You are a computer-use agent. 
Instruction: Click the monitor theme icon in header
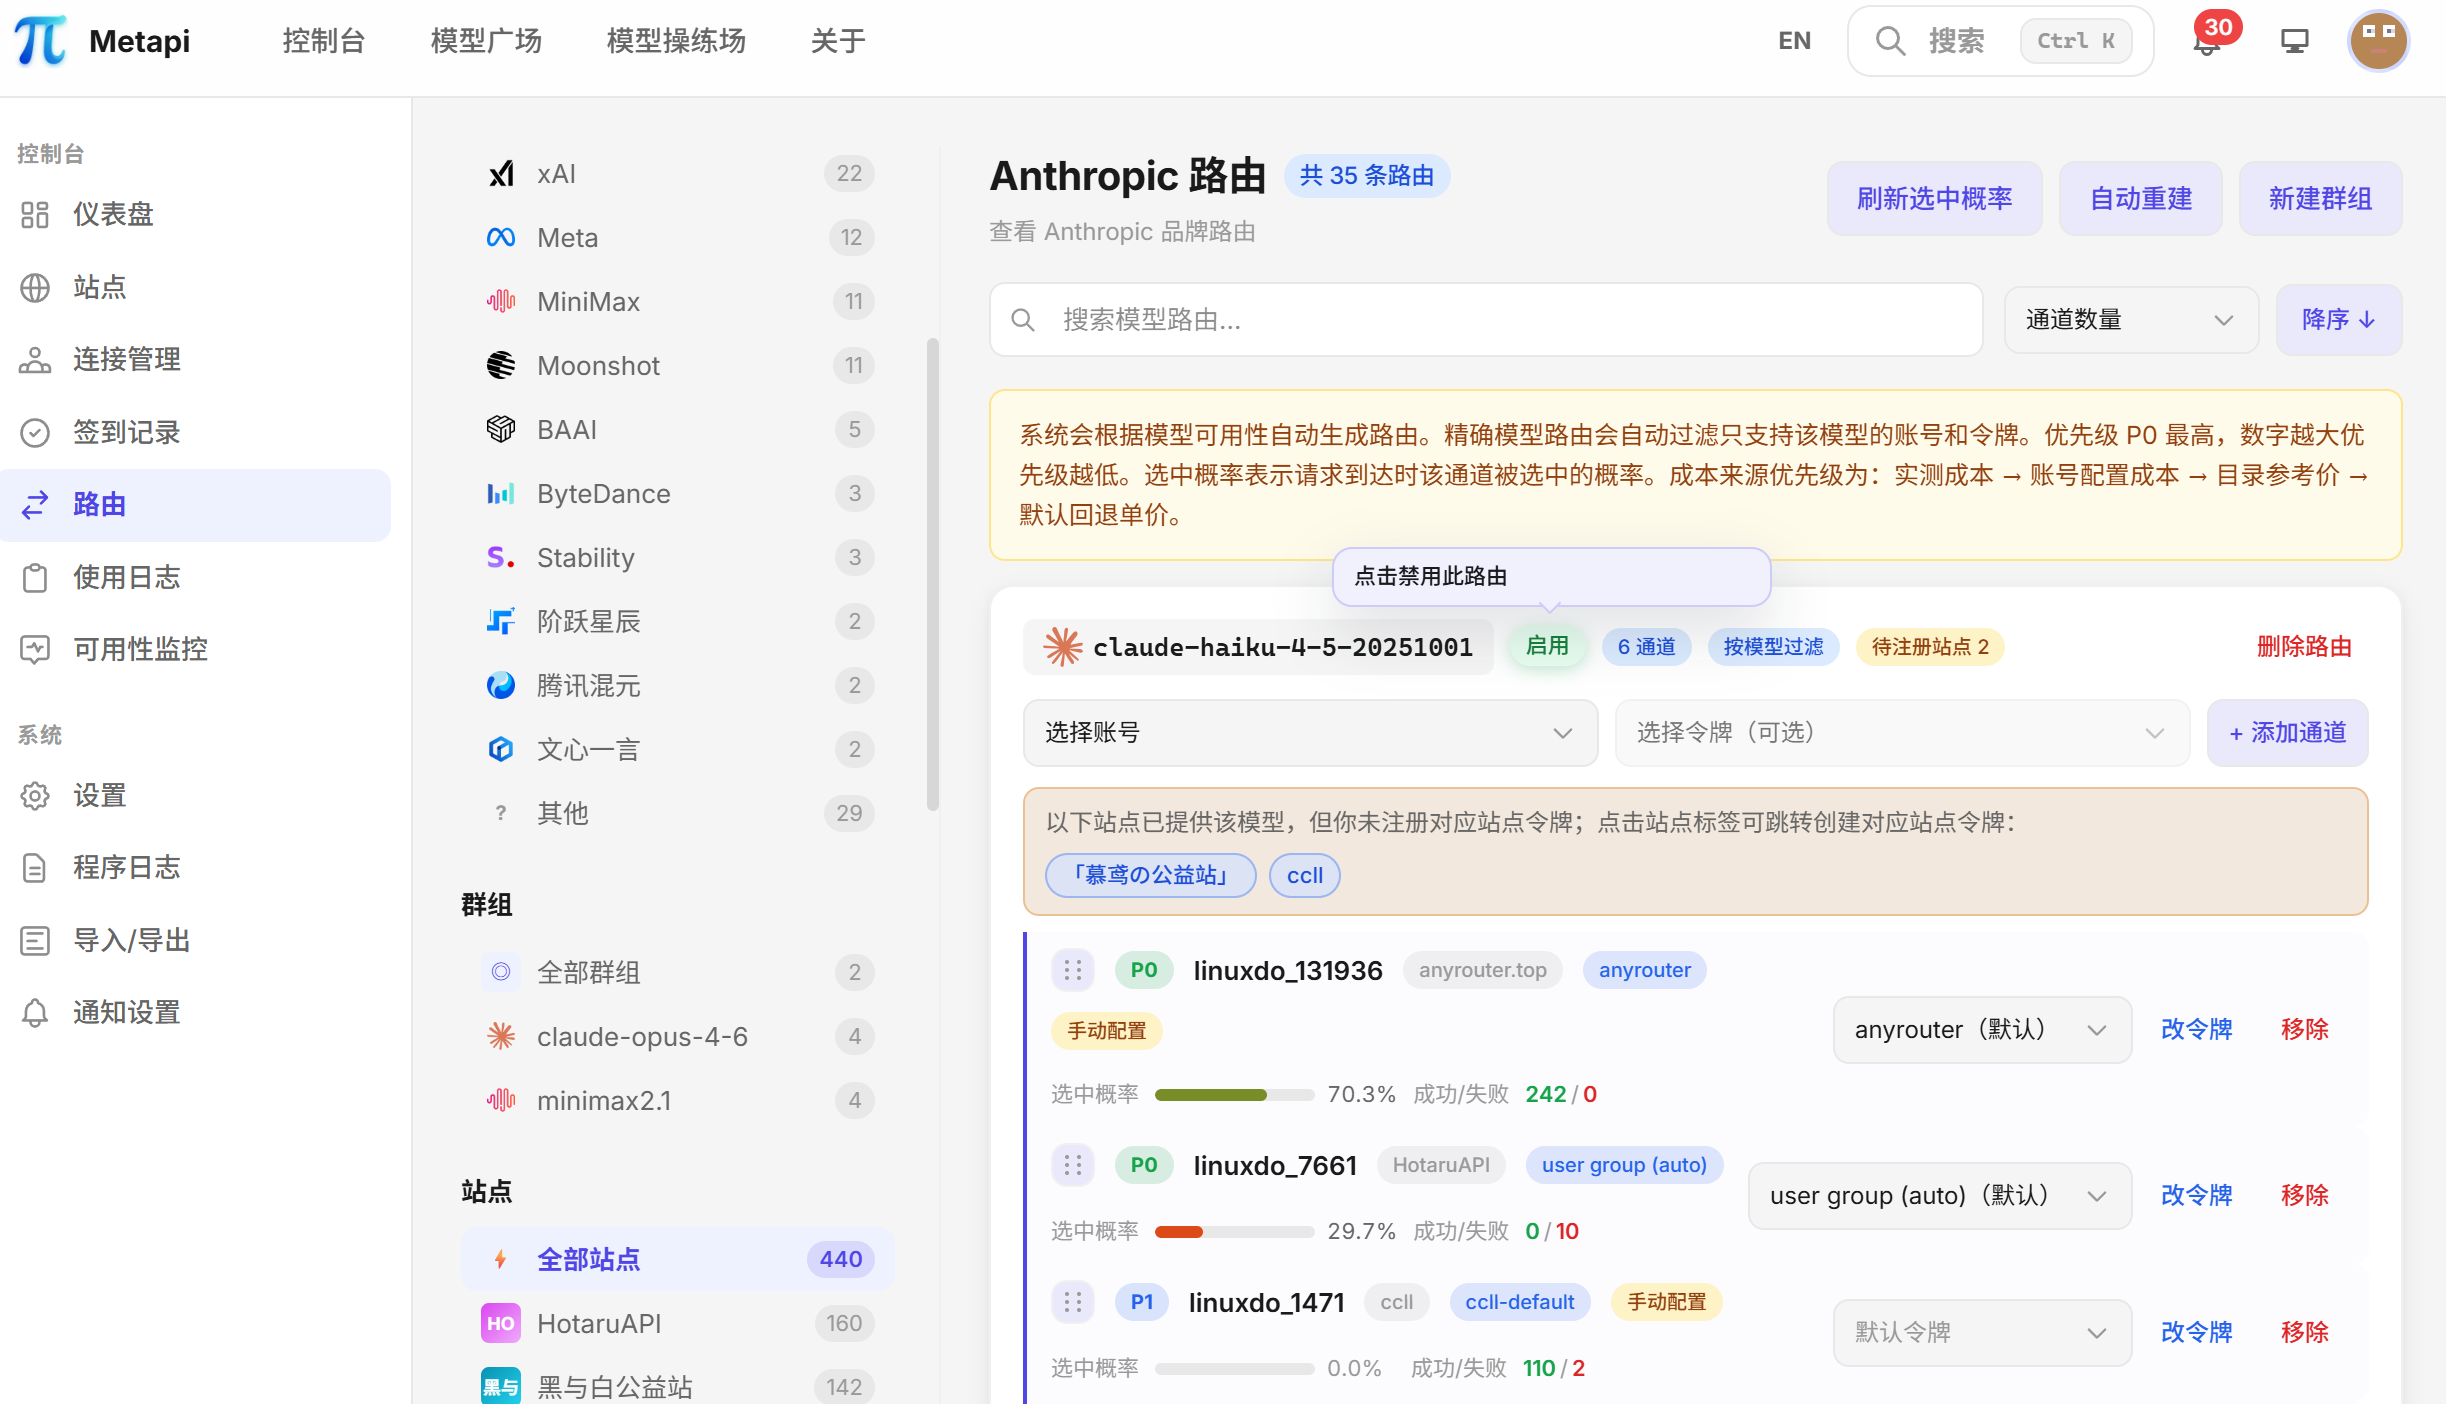2294,41
